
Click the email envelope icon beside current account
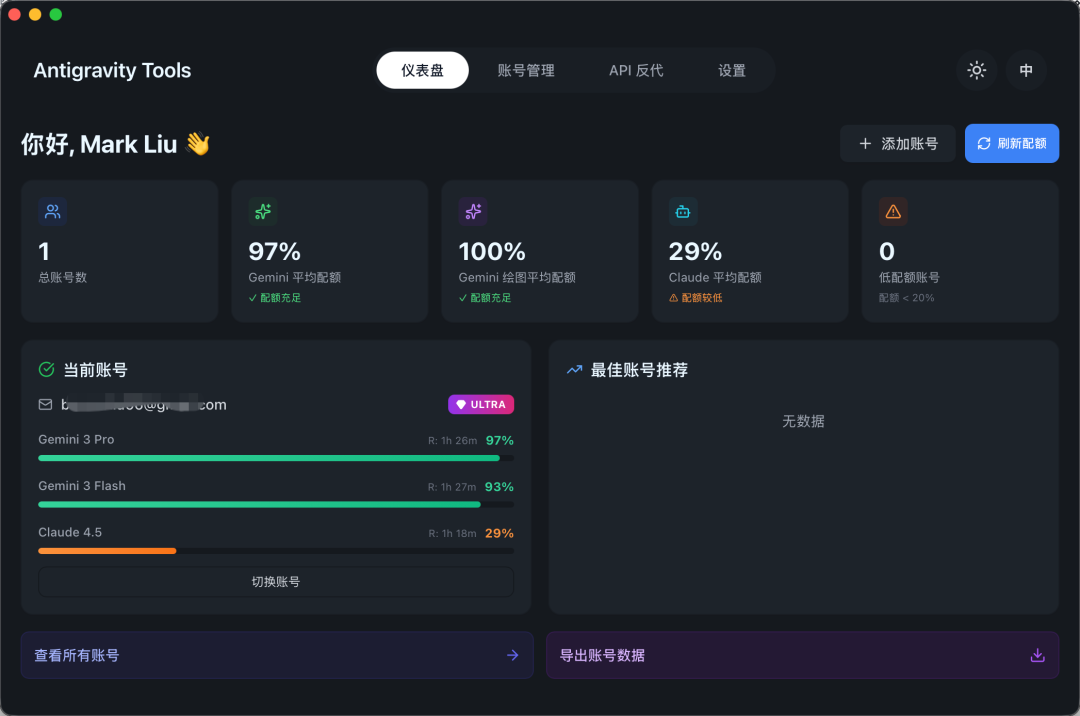44,404
